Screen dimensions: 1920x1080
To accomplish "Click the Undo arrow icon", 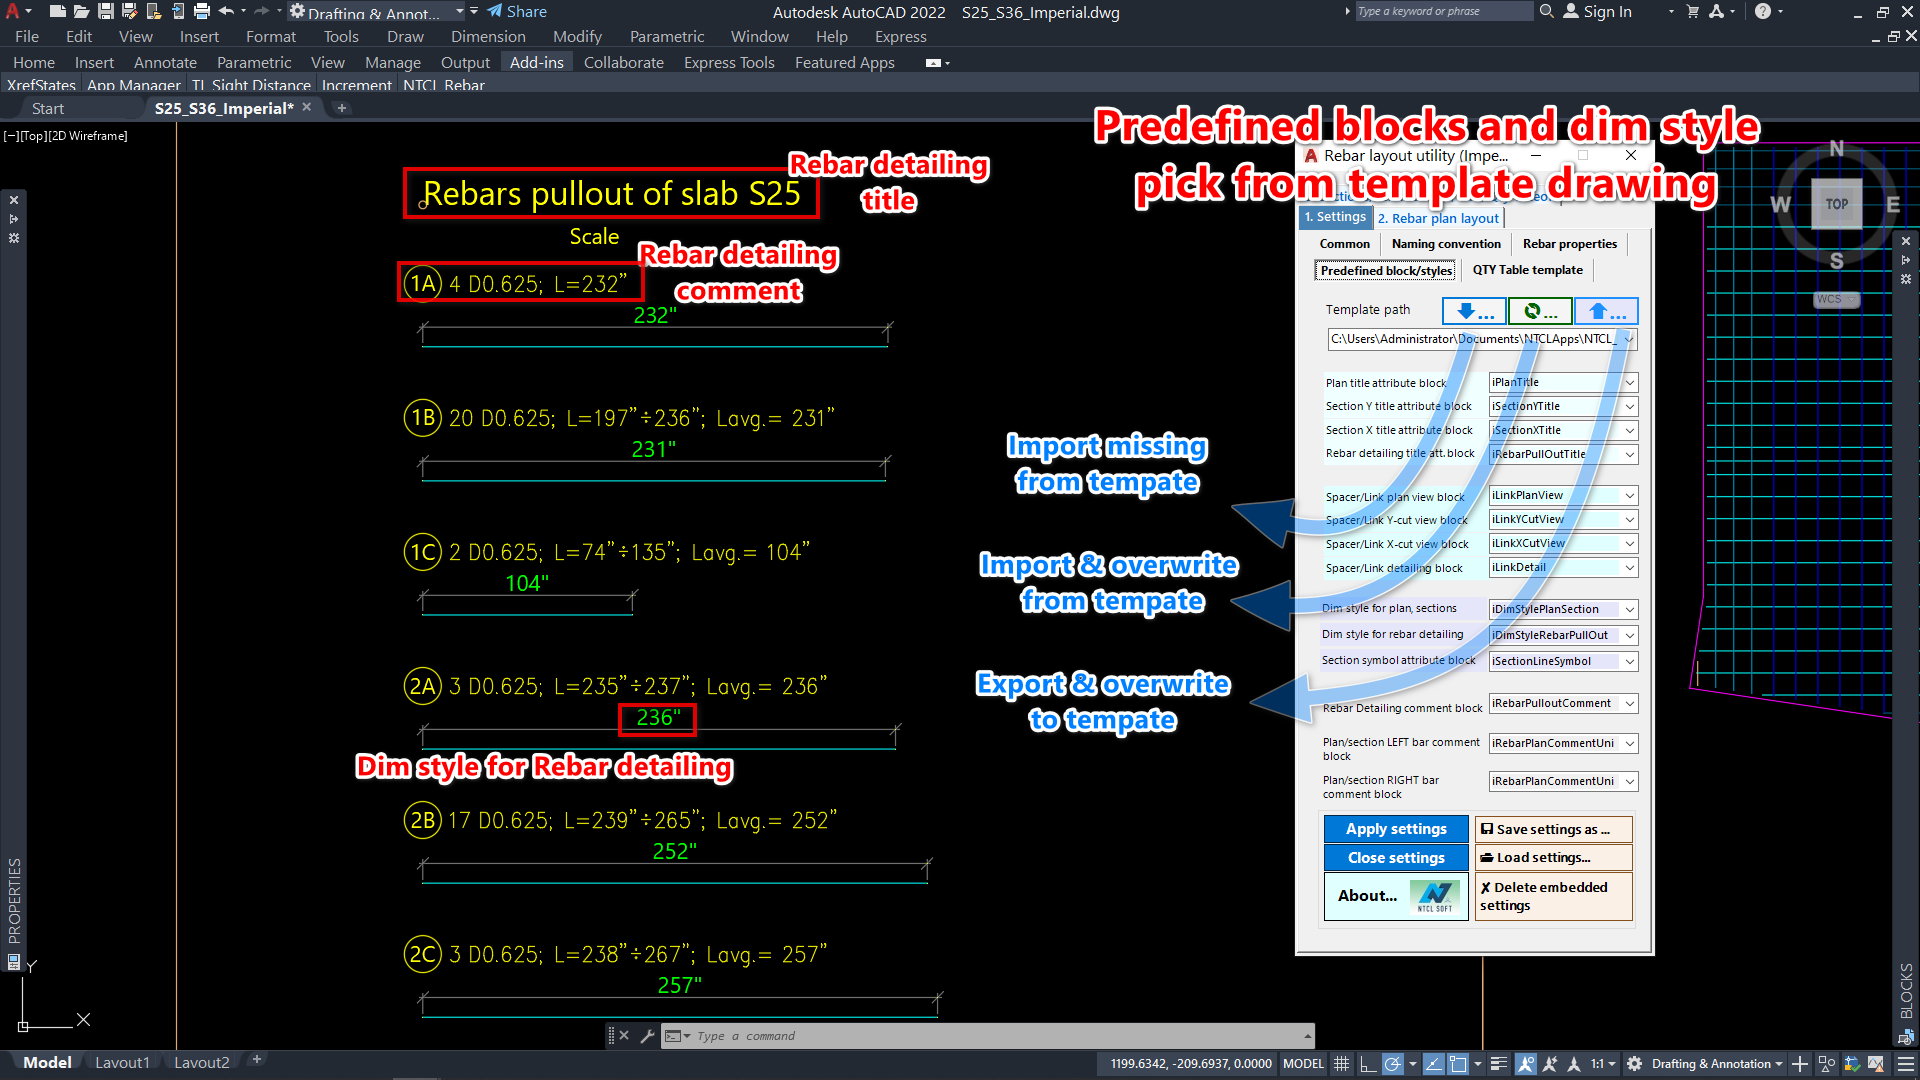I will [x=226, y=12].
